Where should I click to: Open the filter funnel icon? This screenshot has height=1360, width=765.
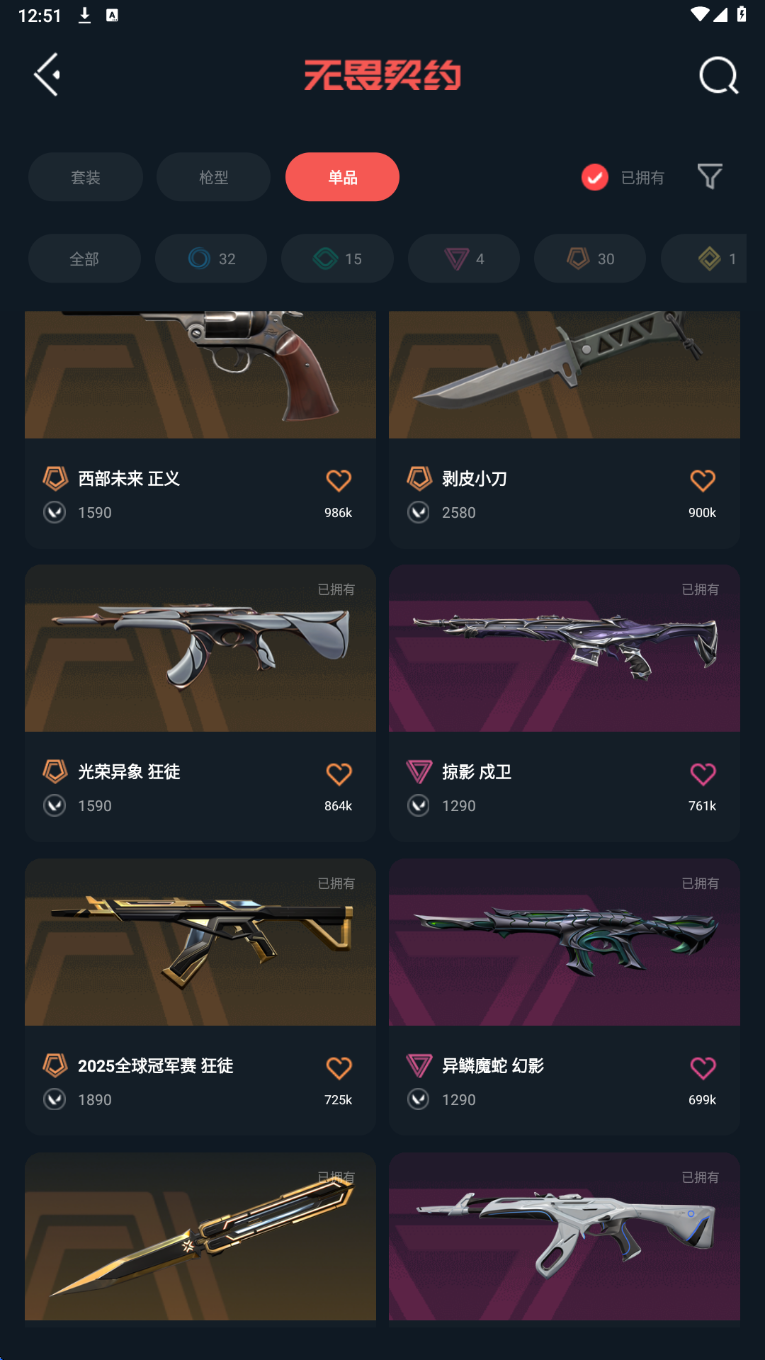click(x=710, y=177)
